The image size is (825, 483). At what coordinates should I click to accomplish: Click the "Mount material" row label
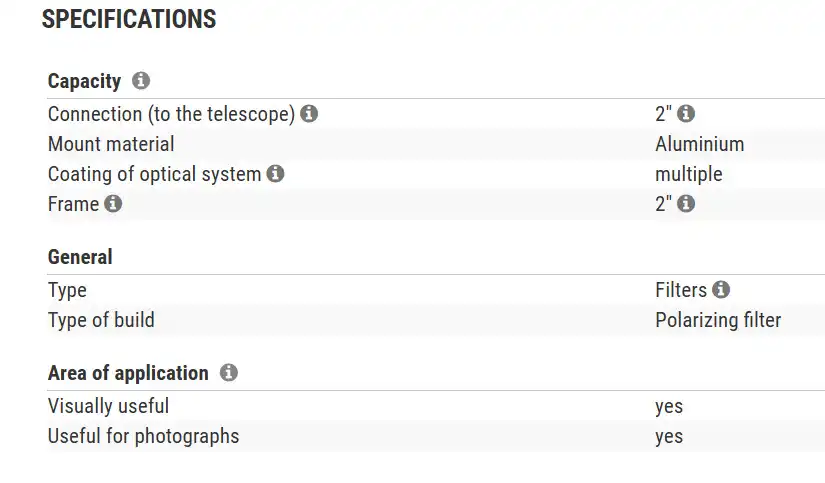coord(111,144)
